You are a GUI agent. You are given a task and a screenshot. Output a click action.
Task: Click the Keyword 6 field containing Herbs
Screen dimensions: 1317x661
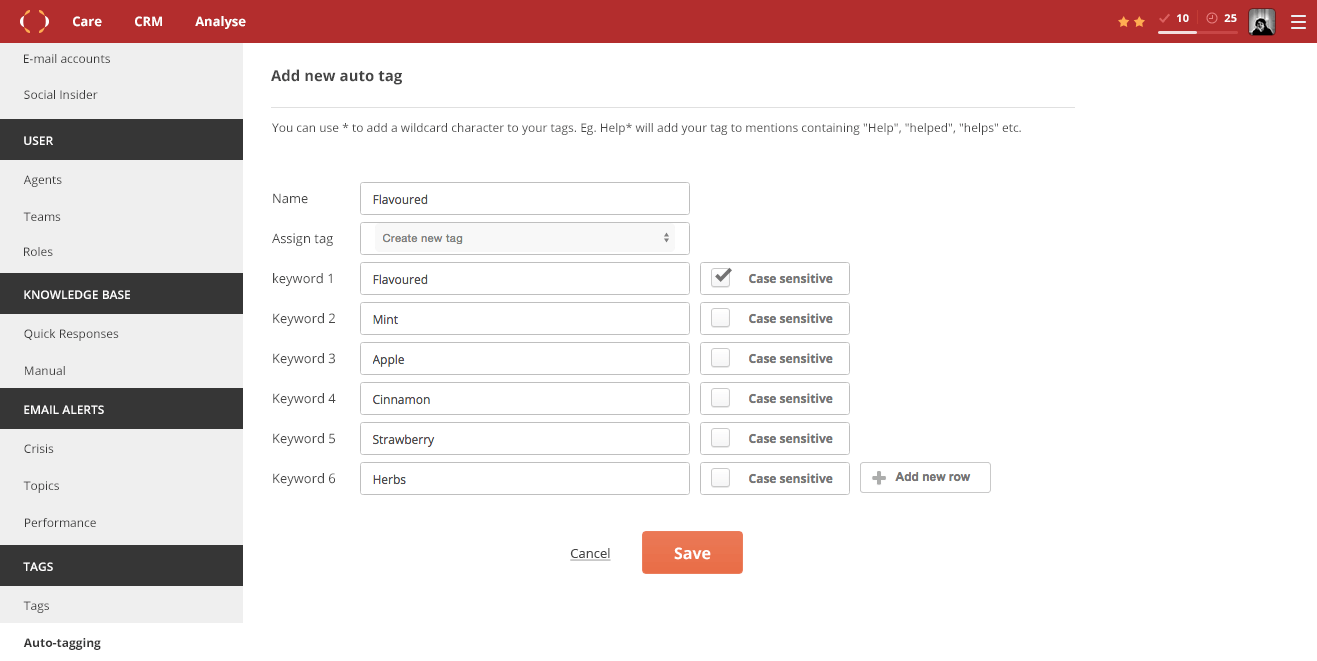[525, 478]
